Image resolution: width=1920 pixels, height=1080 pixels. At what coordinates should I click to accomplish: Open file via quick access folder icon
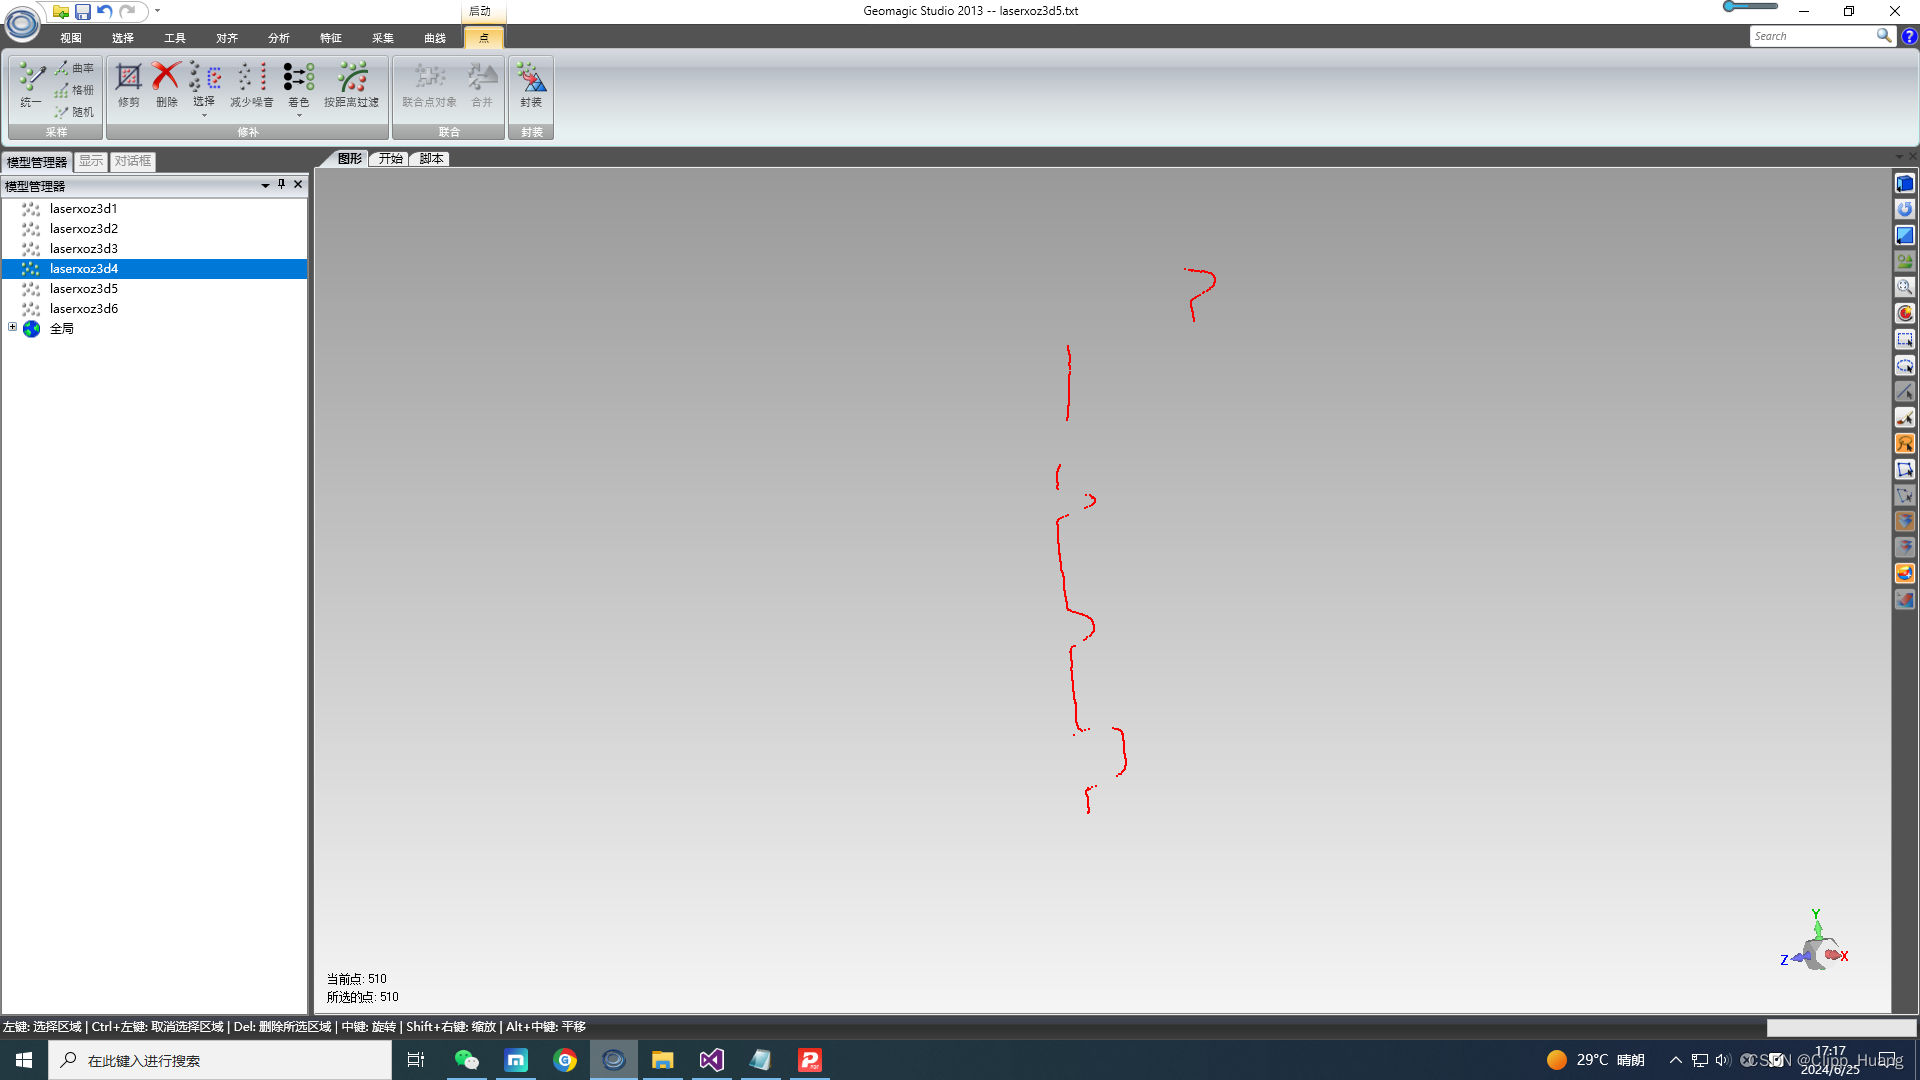pyautogui.click(x=61, y=12)
